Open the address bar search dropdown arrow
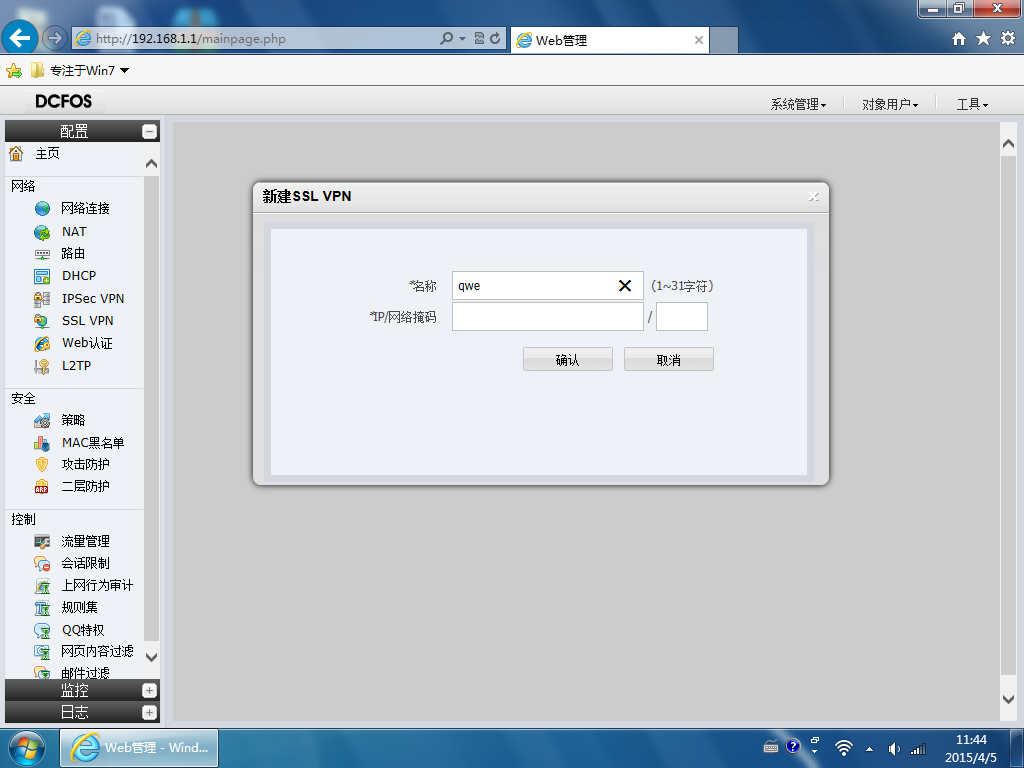 pyautogui.click(x=462, y=39)
